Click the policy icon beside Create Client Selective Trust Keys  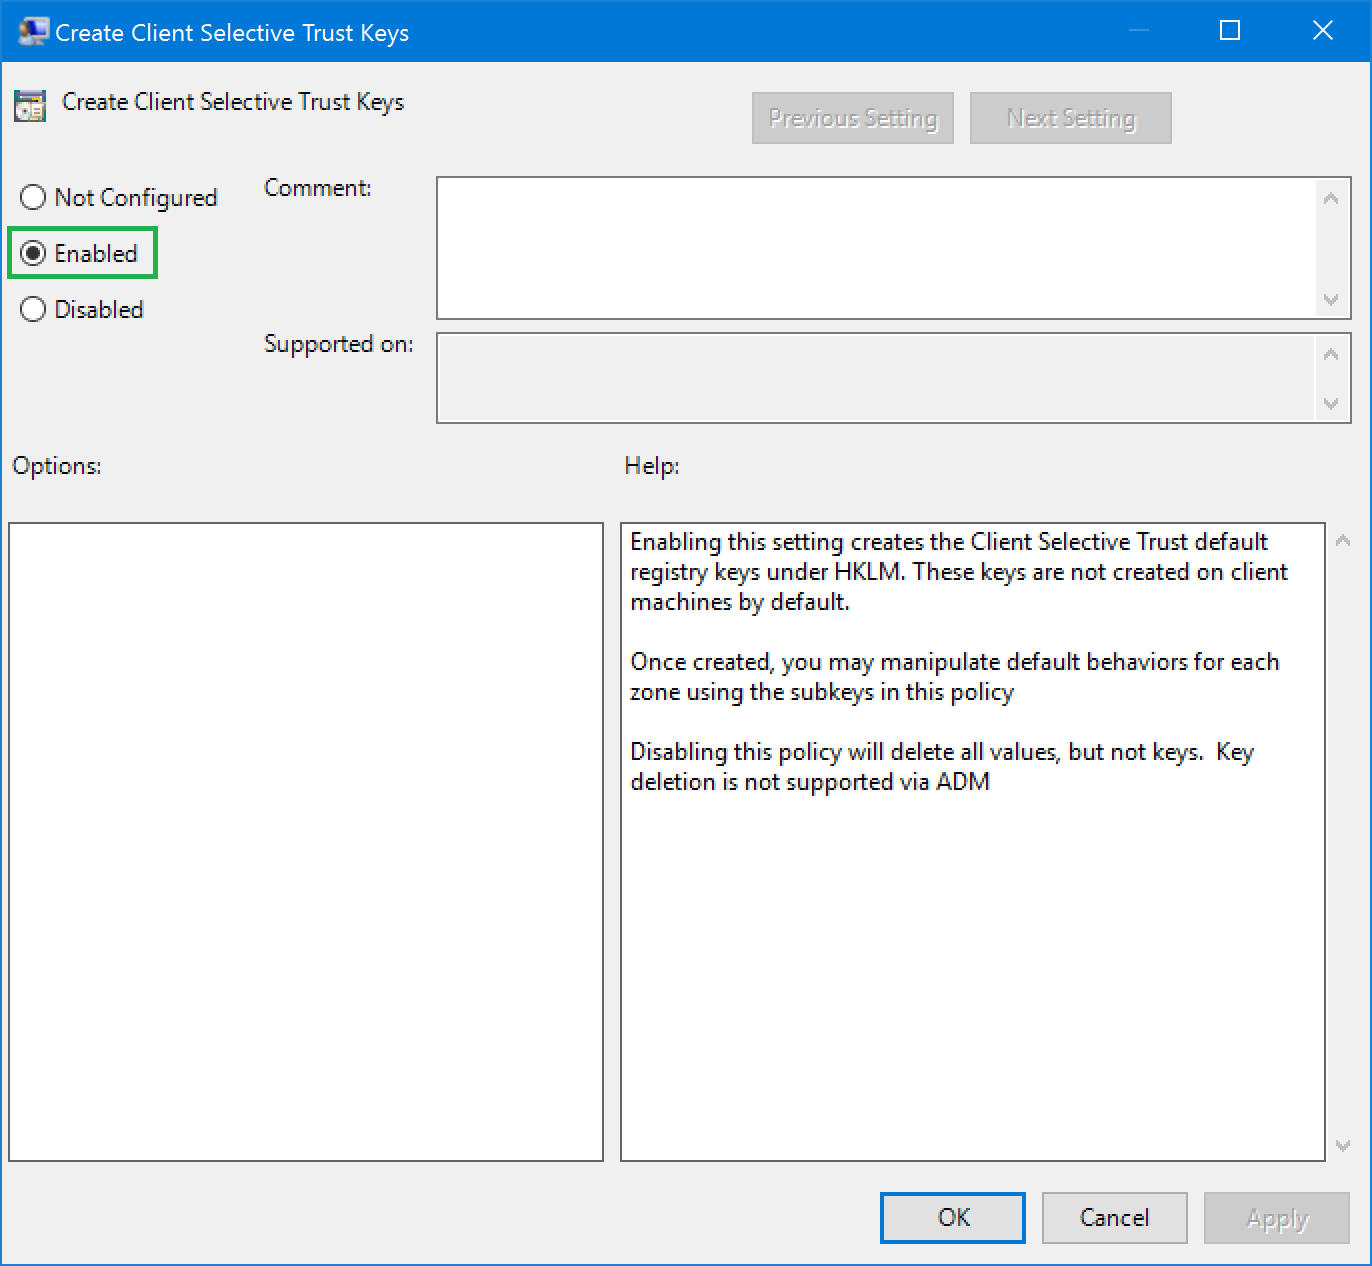point(30,104)
